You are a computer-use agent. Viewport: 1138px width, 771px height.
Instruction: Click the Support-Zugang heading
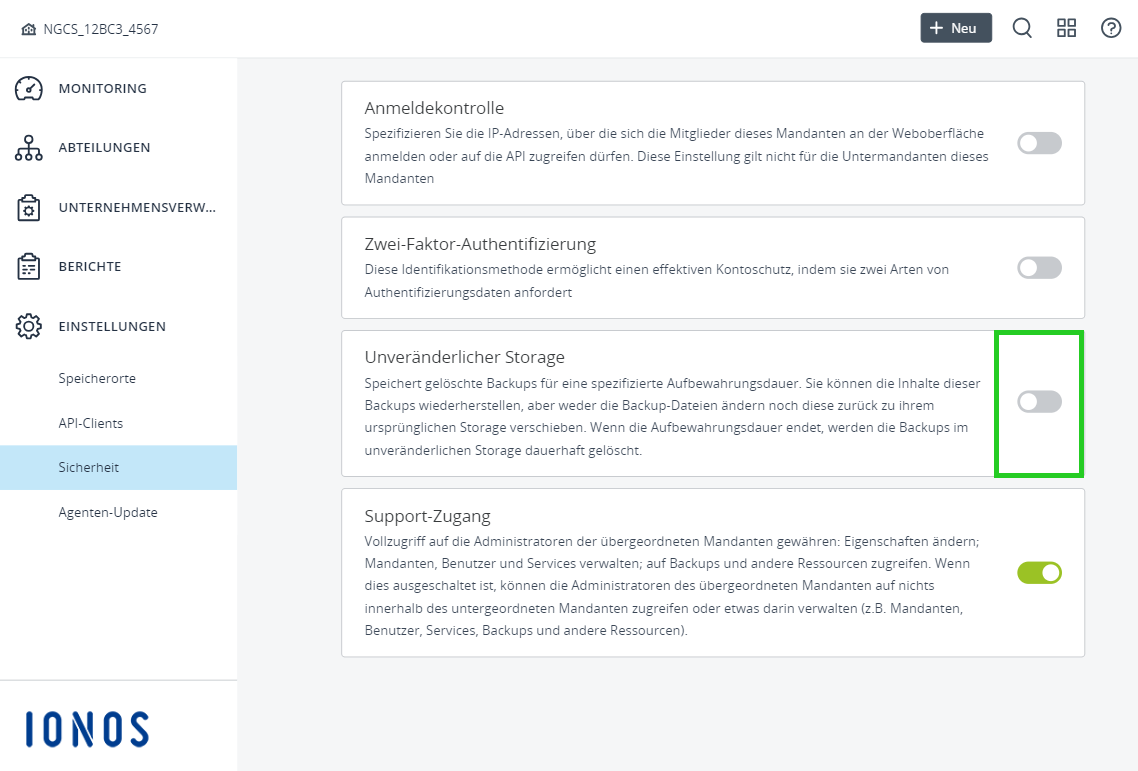(427, 516)
